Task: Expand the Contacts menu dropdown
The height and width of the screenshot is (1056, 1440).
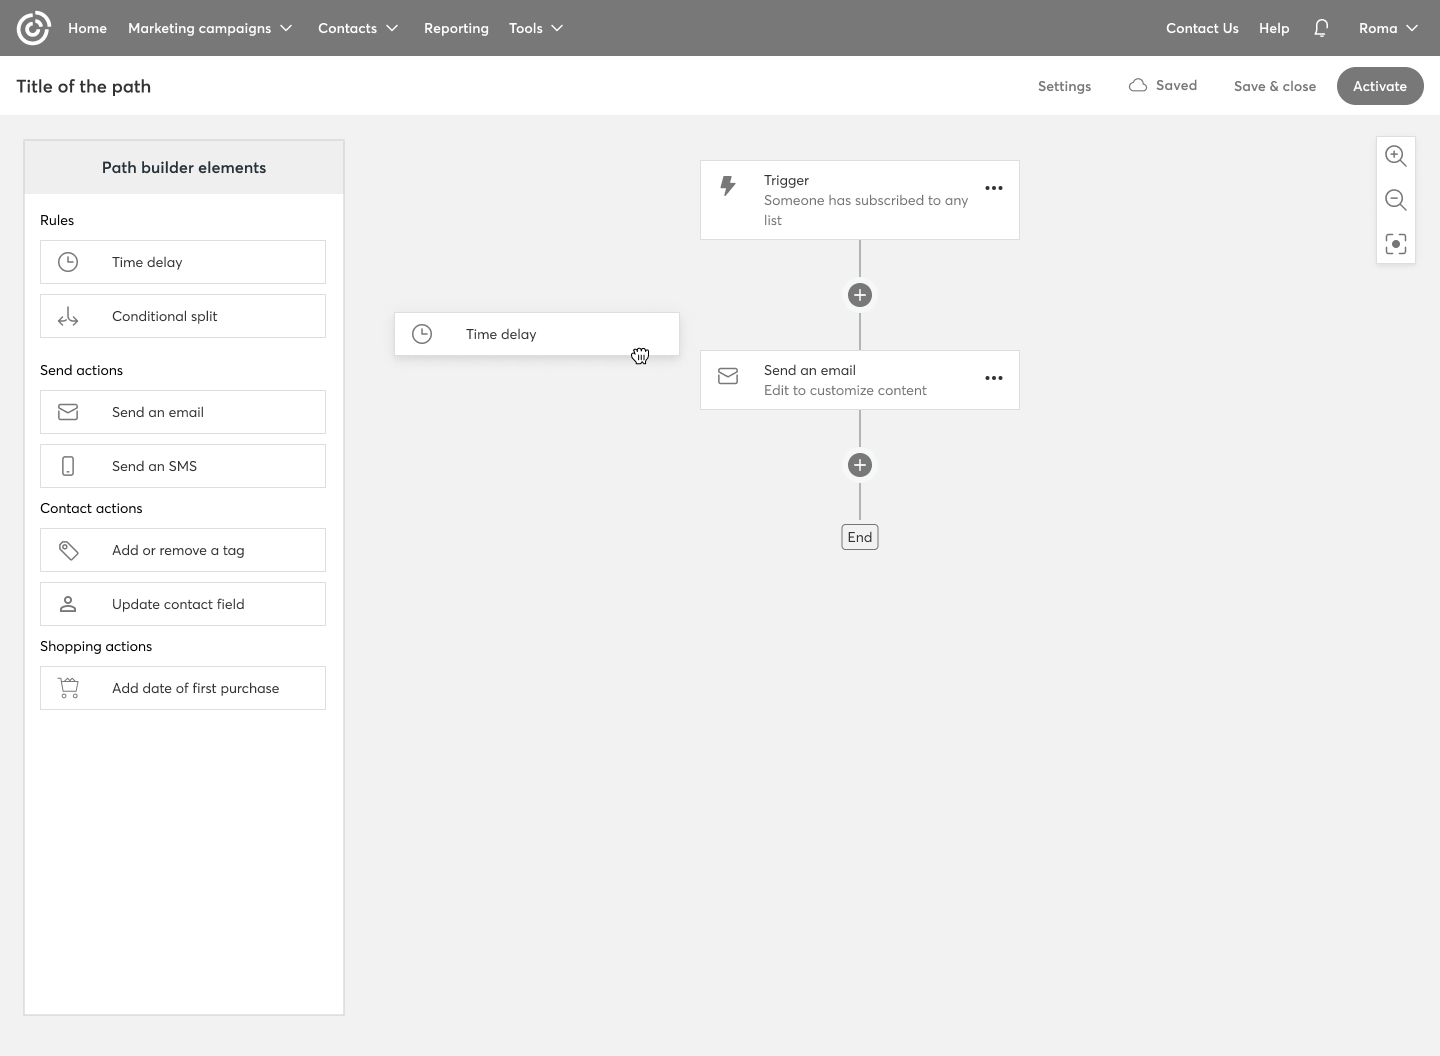Action: point(358,28)
